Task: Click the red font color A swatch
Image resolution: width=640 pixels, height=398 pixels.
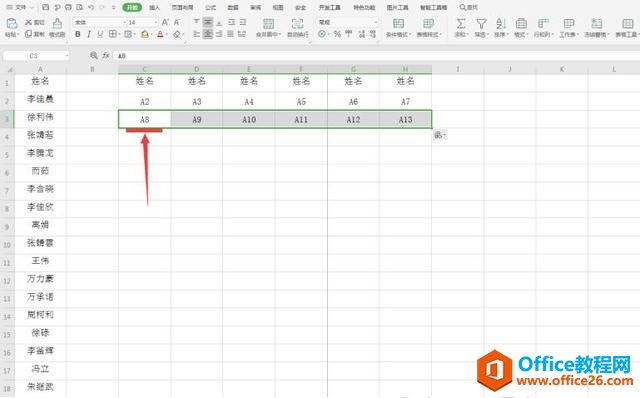Action: tap(160, 34)
